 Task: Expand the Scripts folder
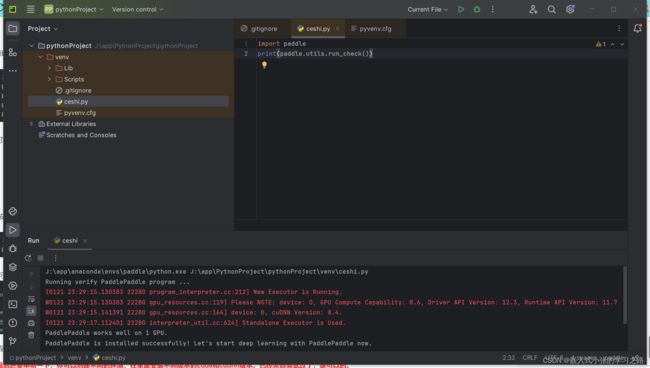tap(49, 79)
